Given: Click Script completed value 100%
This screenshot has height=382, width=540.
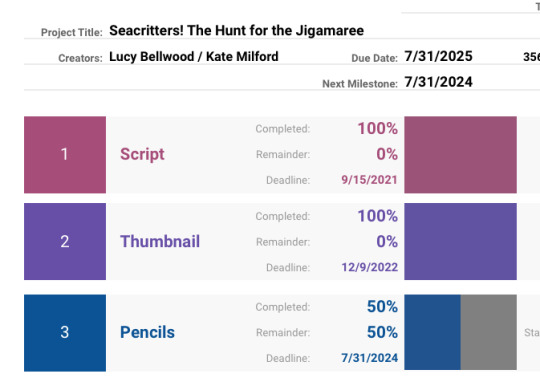Looking at the screenshot, I should 378,128.
